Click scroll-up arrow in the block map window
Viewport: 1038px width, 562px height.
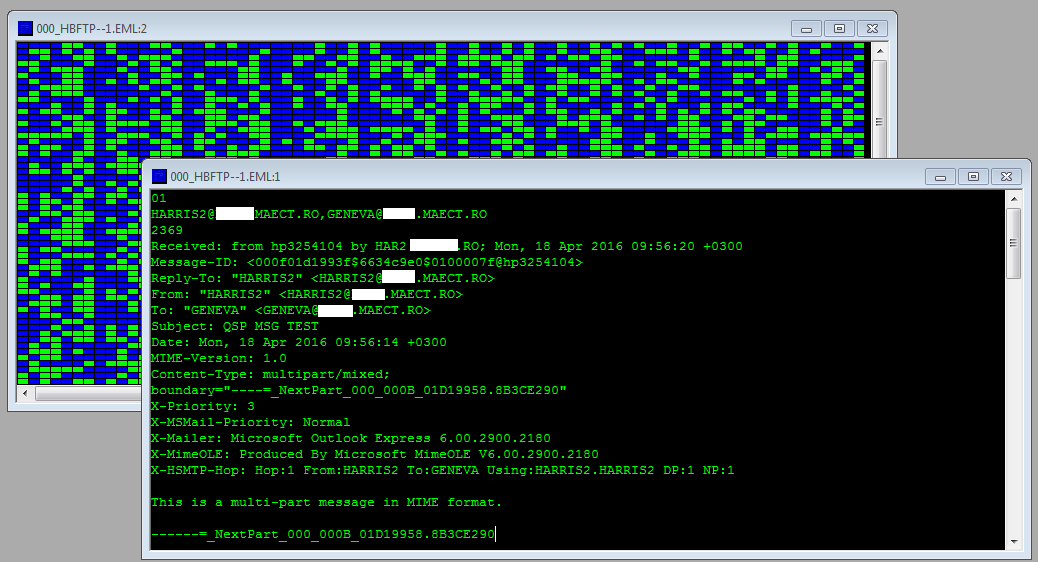click(x=879, y=51)
